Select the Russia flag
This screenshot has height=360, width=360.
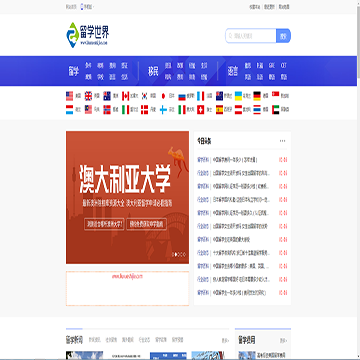point(182,96)
